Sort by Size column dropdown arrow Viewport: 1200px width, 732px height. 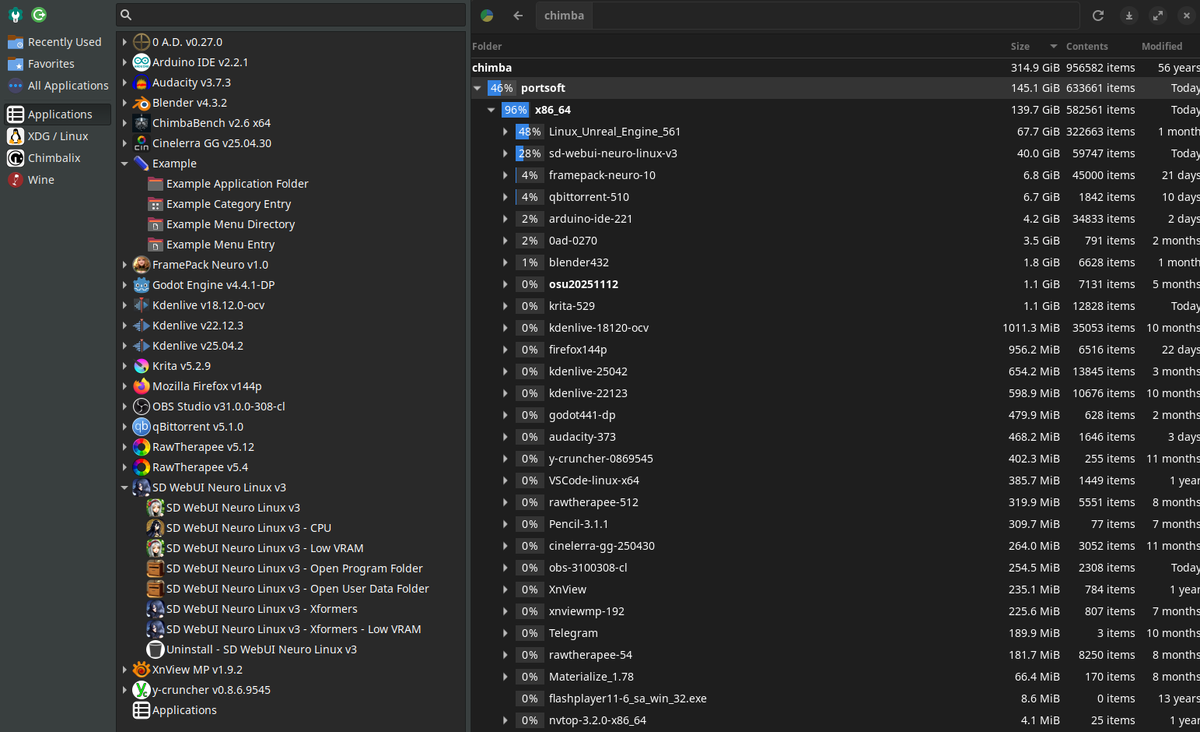(1053, 47)
